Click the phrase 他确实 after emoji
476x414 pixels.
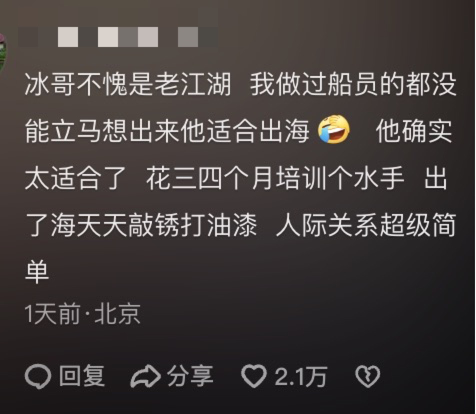click(414, 131)
